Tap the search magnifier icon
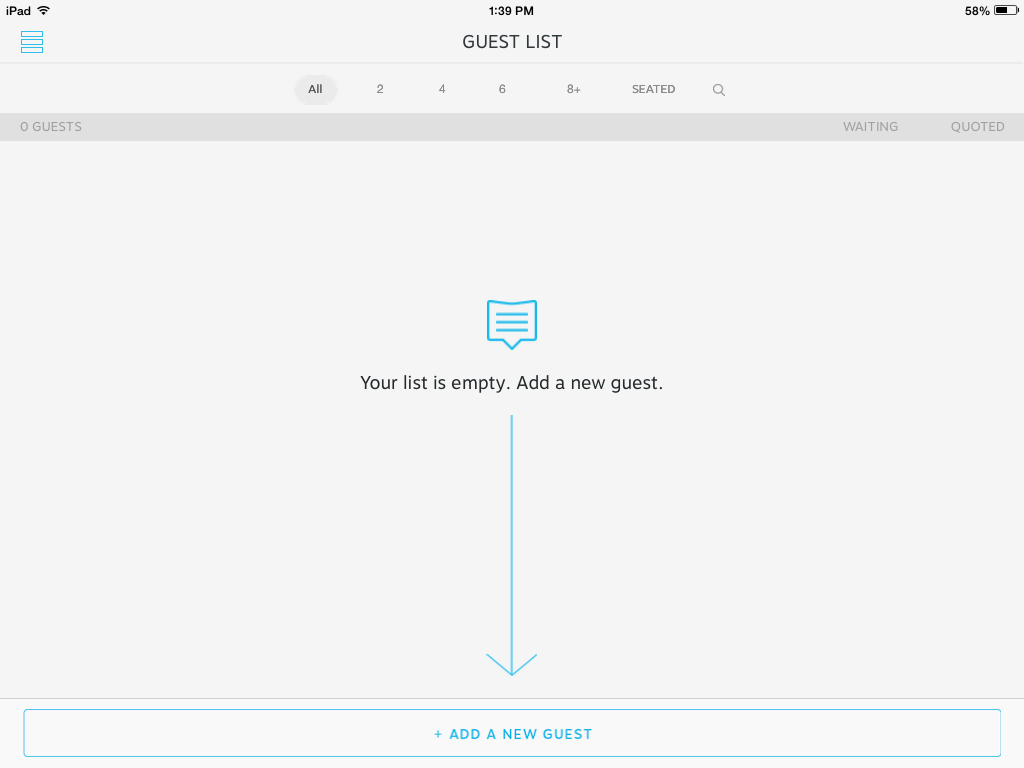Screen dimensions: 1024x768 pyautogui.click(x=718, y=90)
